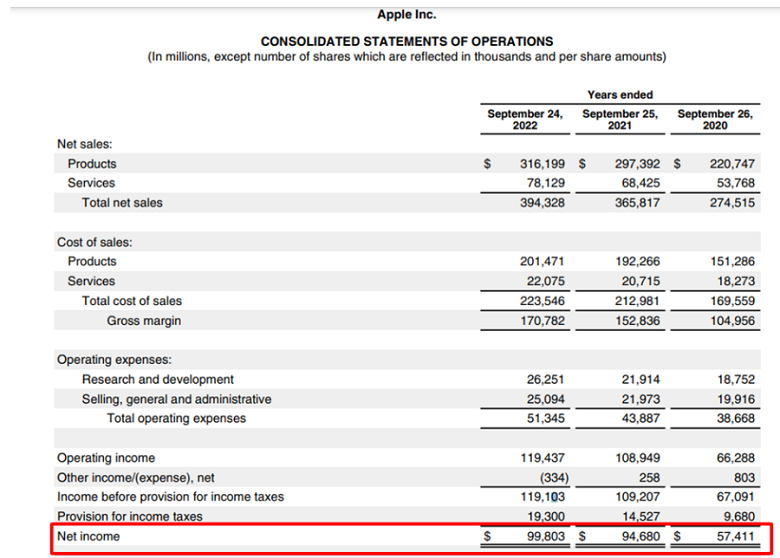
Task: Click the Net income row label
Action: 88,537
